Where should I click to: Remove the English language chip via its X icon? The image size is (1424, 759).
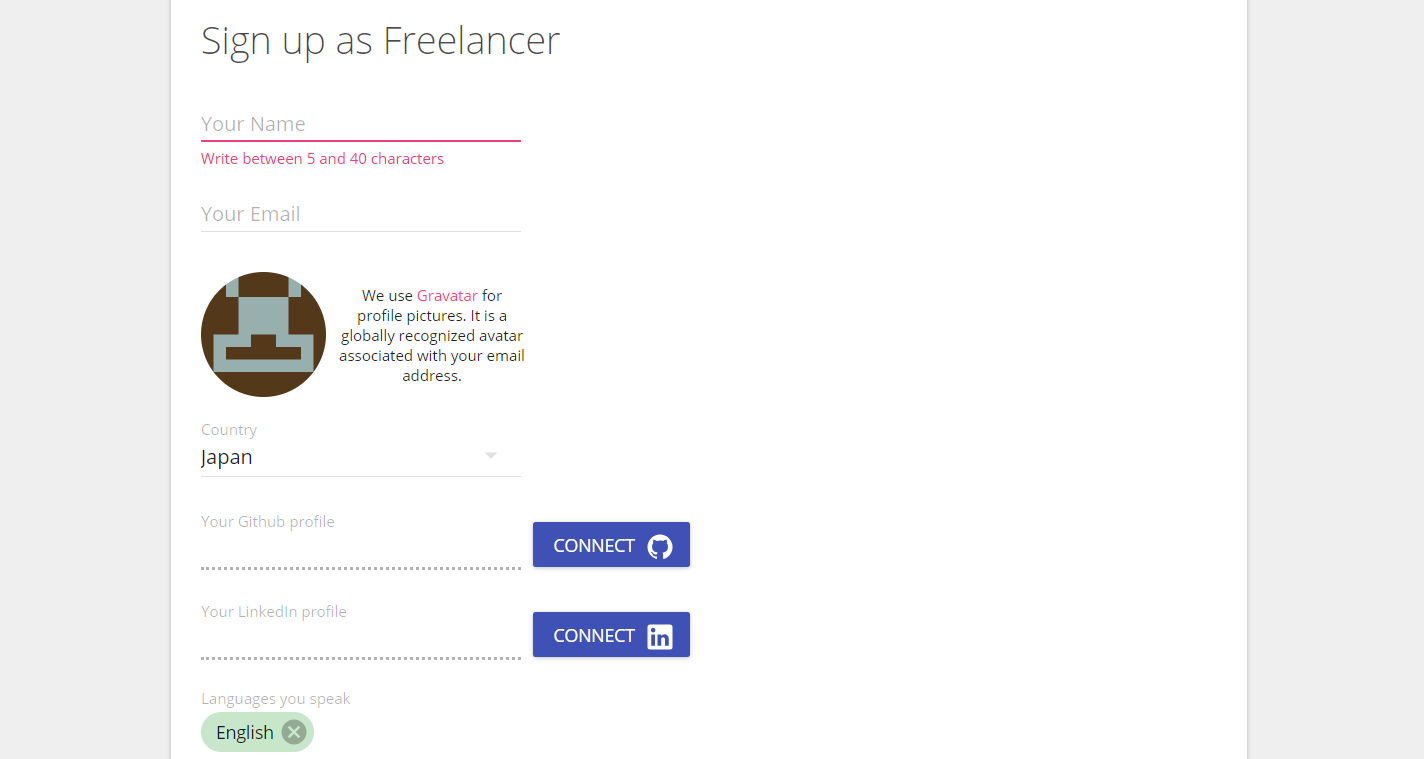point(293,732)
